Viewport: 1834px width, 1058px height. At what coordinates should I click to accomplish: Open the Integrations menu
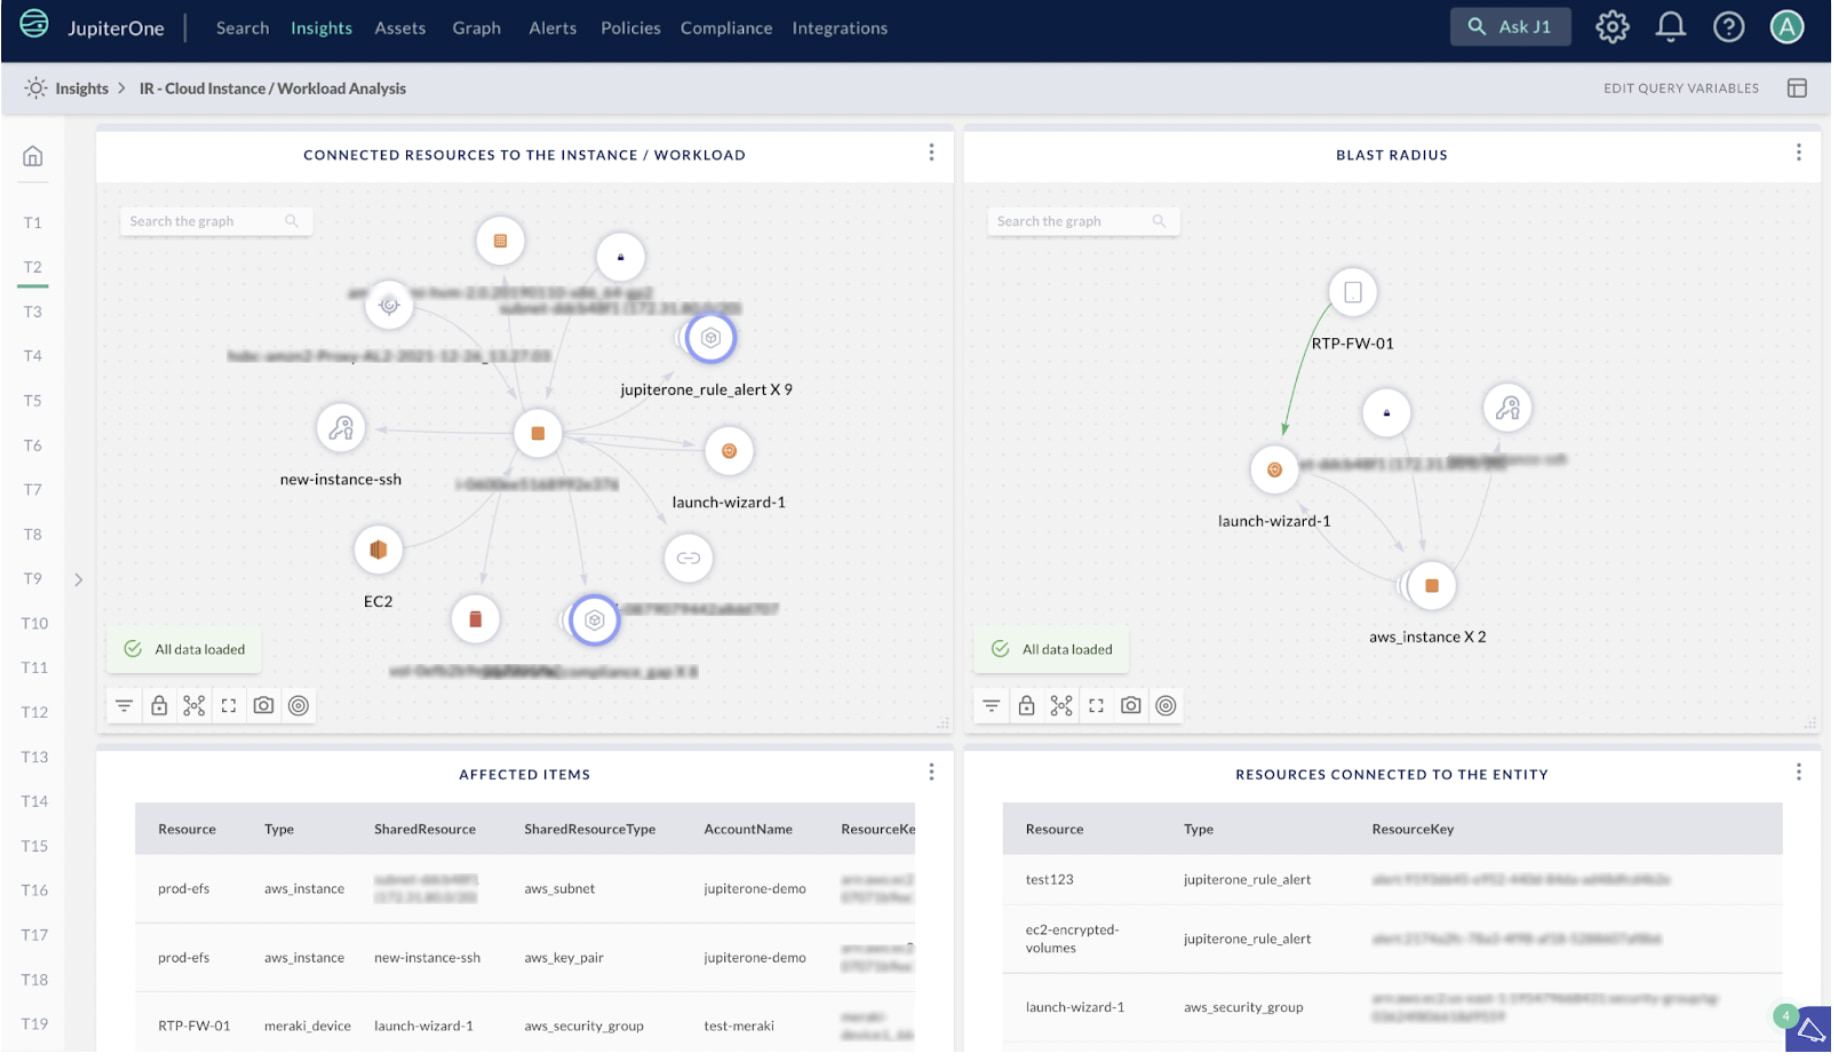(840, 28)
